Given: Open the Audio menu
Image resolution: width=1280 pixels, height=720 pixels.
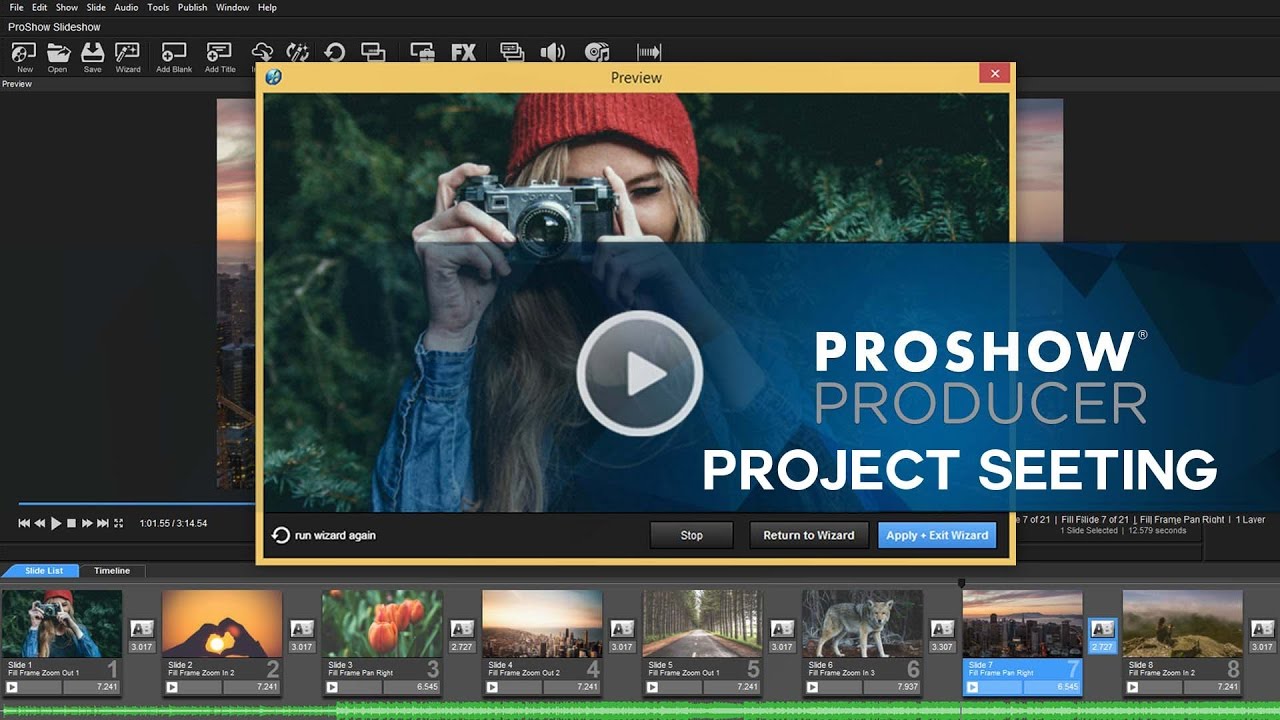Looking at the screenshot, I should click(126, 7).
